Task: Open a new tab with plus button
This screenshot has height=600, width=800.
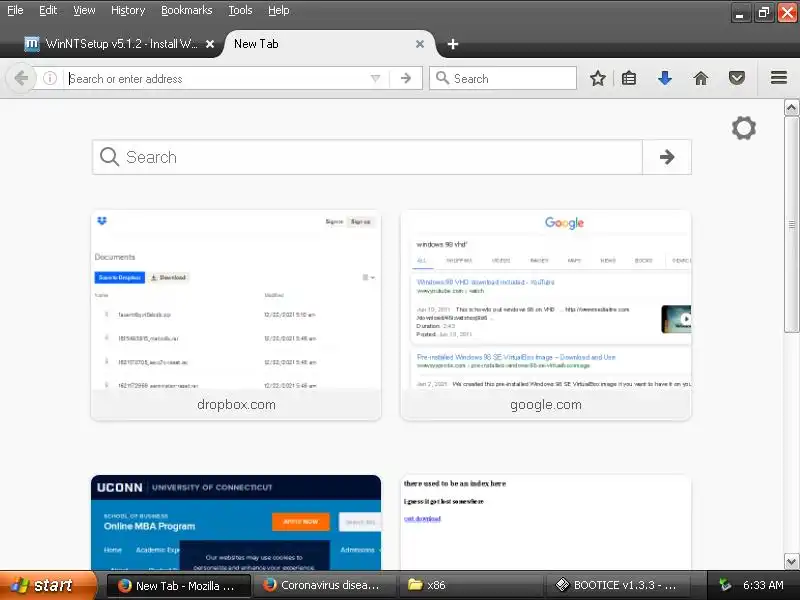Action: (x=453, y=44)
